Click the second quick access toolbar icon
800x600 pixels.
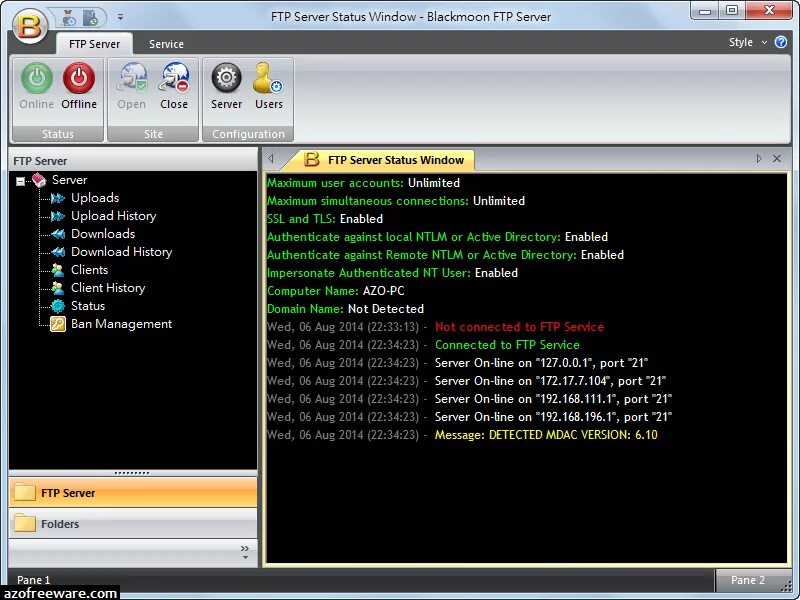pos(90,17)
